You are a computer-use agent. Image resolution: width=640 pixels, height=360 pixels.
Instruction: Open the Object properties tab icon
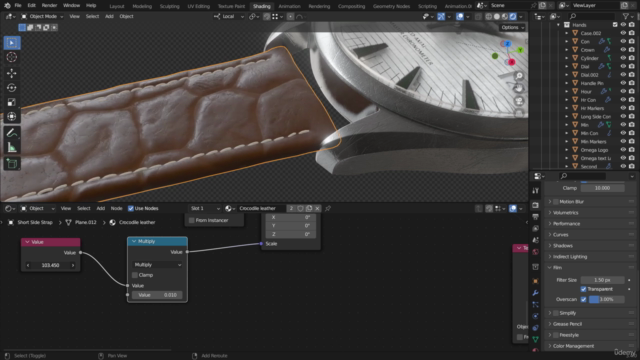tap(536, 281)
